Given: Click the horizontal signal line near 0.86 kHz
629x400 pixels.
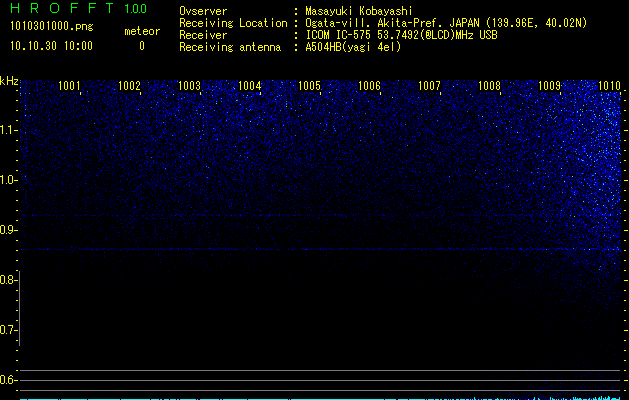Looking at the screenshot, I should point(320,250).
